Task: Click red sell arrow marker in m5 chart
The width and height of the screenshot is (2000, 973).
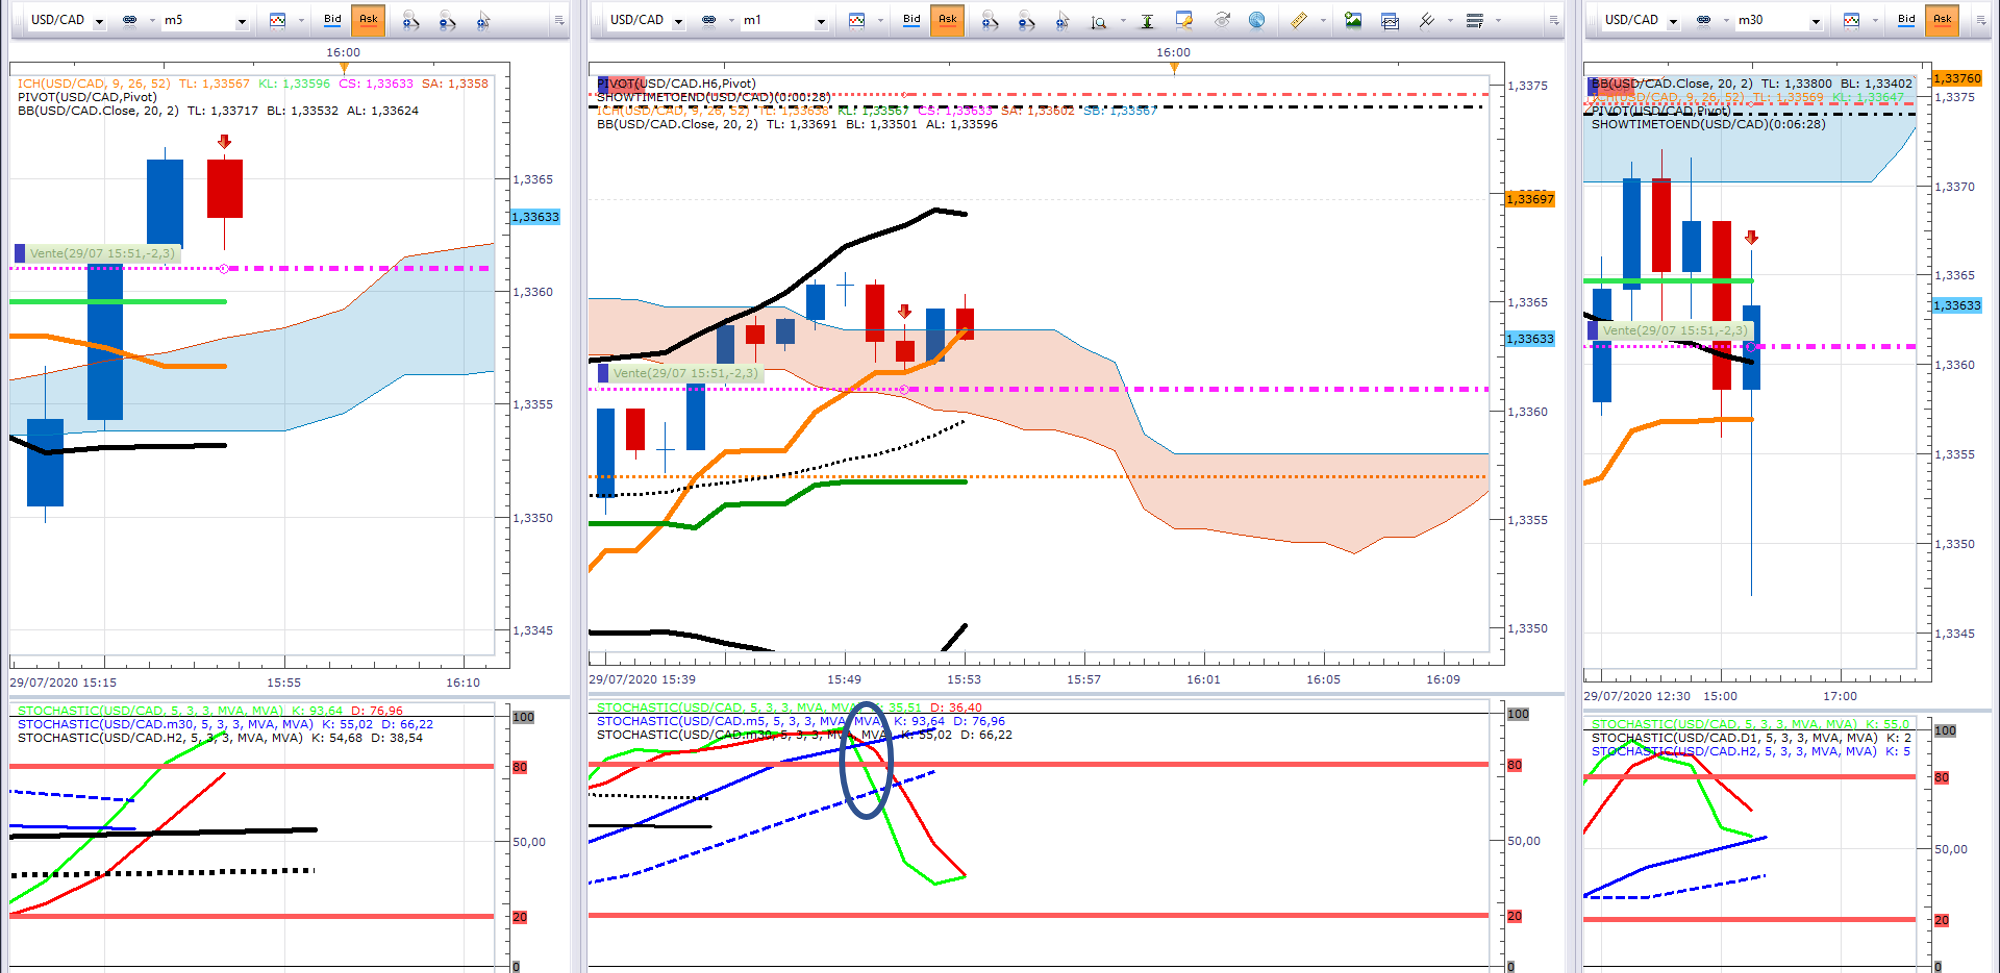Action: [x=224, y=142]
